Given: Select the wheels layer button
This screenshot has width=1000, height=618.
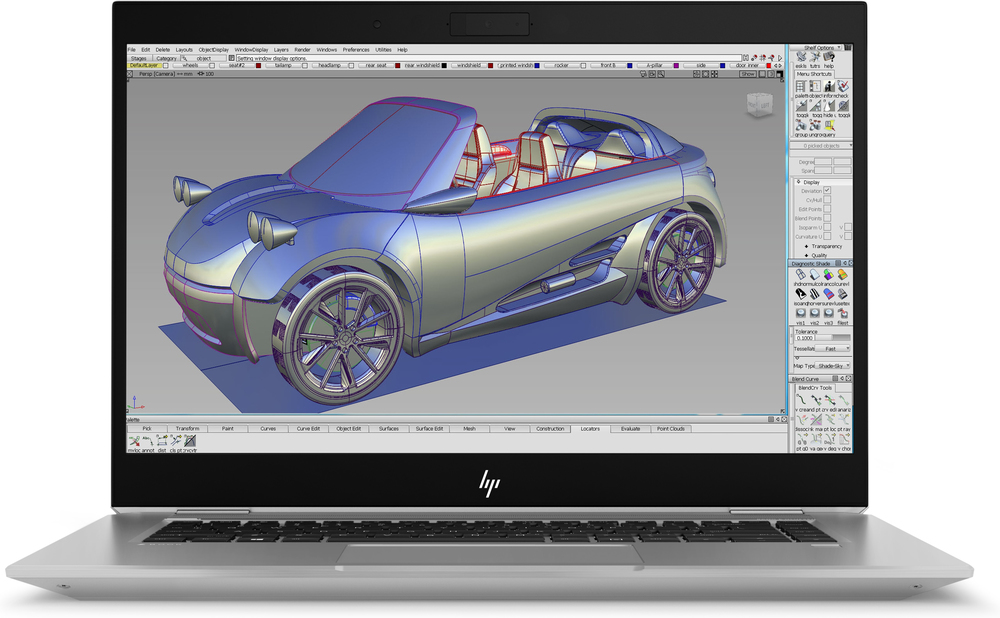Looking at the screenshot, I should click(x=190, y=66).
